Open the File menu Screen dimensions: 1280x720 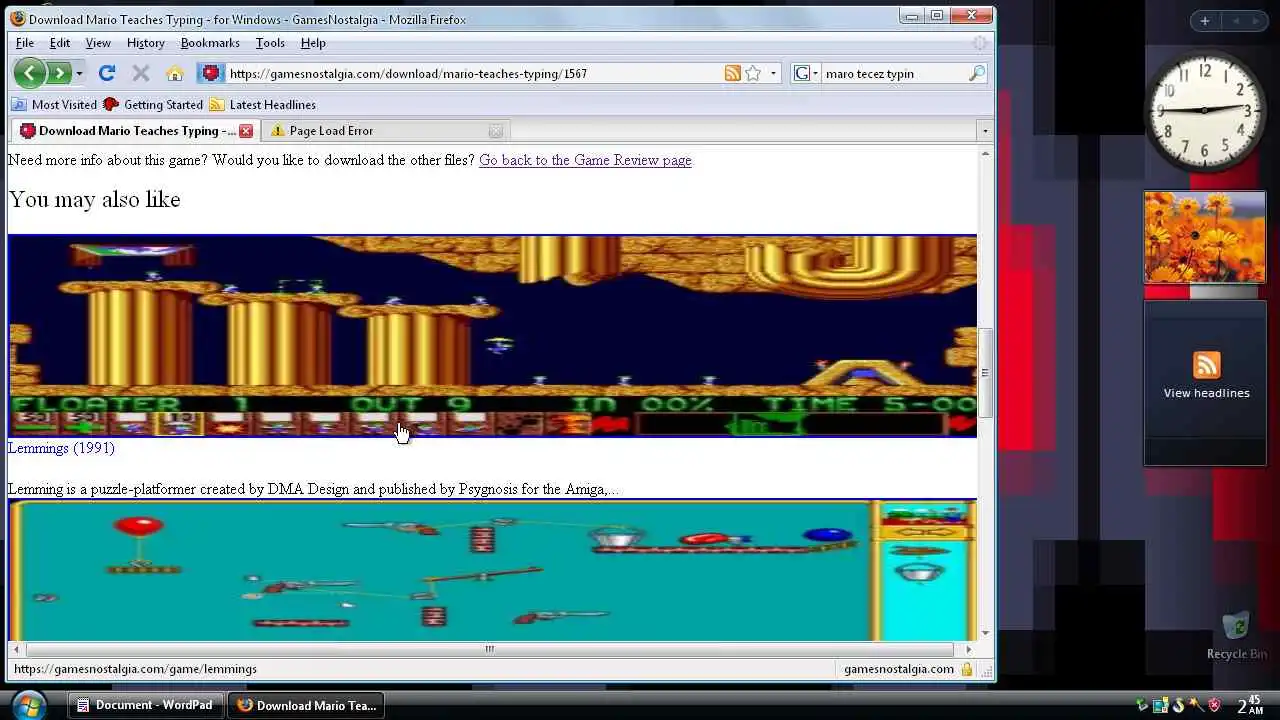[25, 43]
